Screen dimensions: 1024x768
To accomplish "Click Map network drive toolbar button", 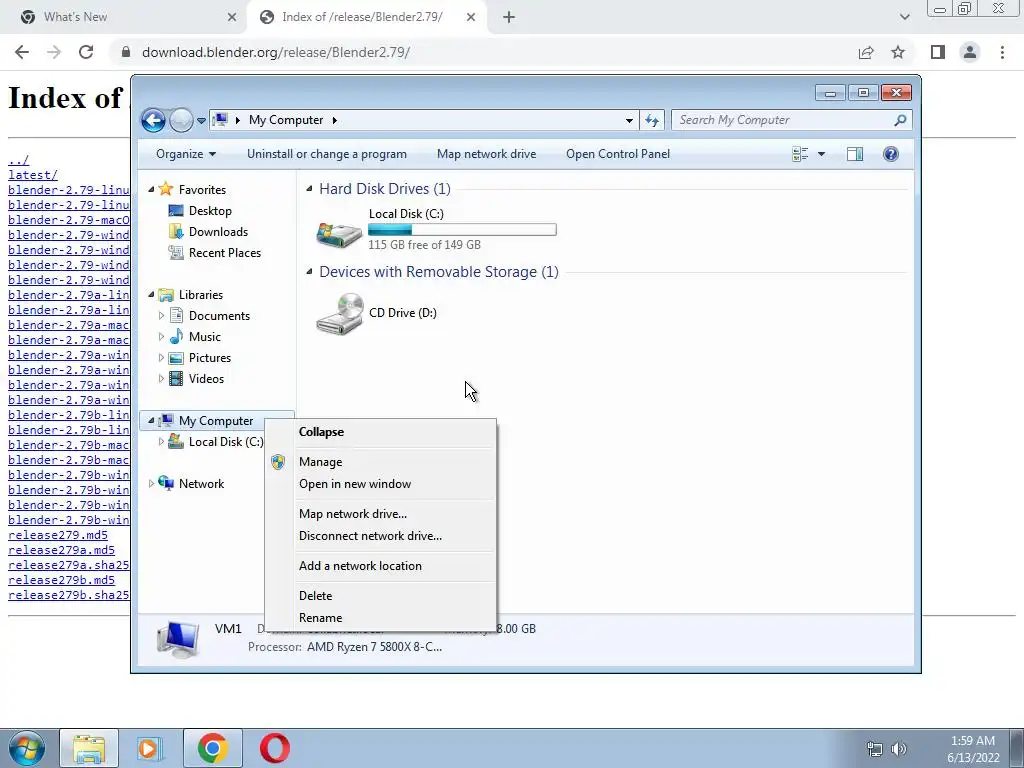I will [x=486, y=154].
